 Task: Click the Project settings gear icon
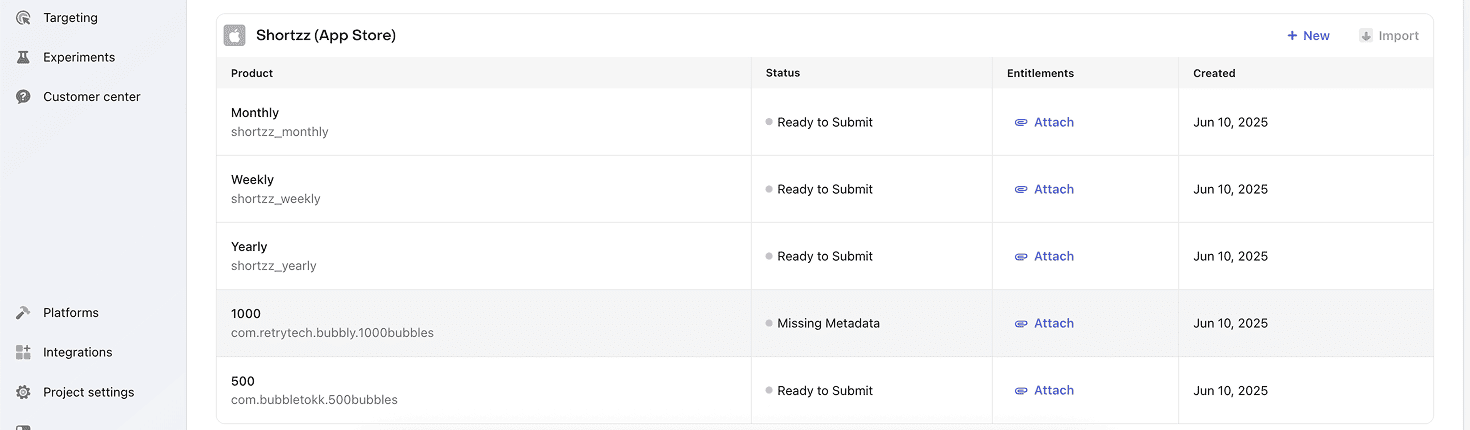click(x=23, y=393)
